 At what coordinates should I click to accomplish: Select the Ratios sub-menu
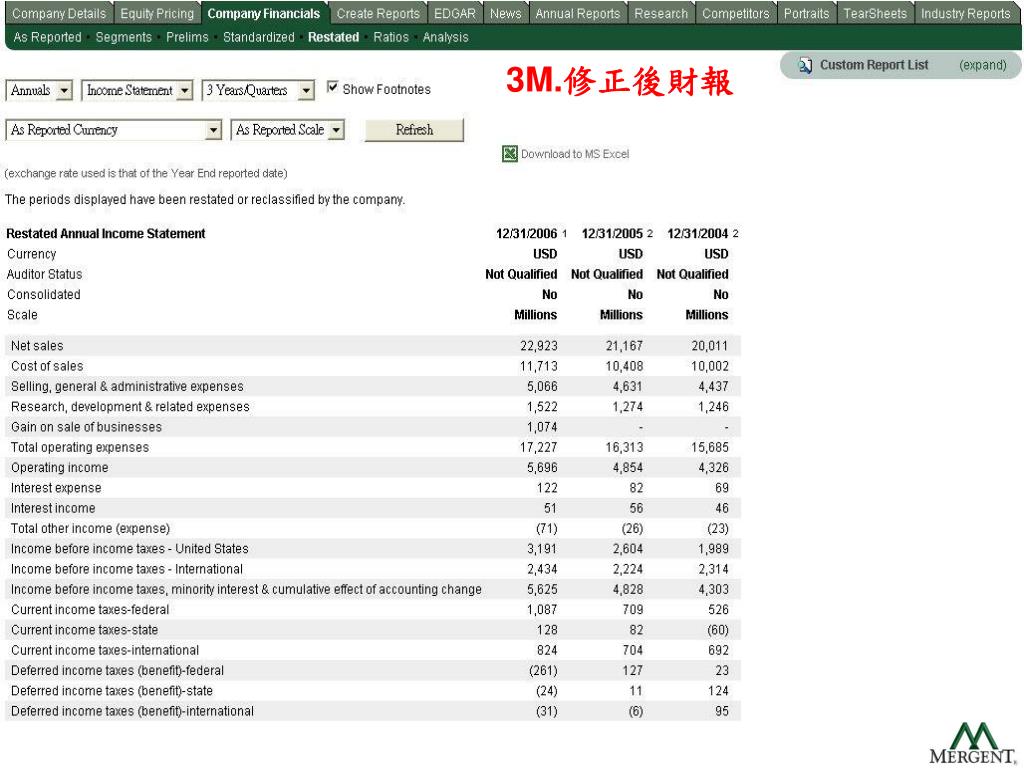coord(391,37)
